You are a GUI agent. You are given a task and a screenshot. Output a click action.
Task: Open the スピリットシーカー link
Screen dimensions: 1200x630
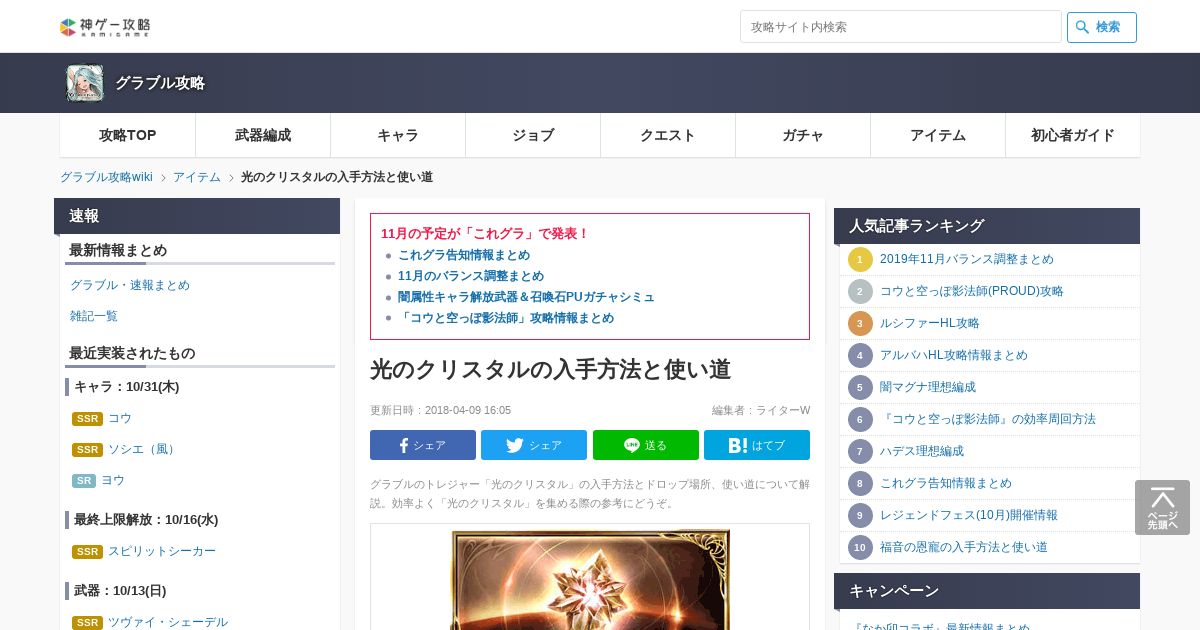point(162,551)
